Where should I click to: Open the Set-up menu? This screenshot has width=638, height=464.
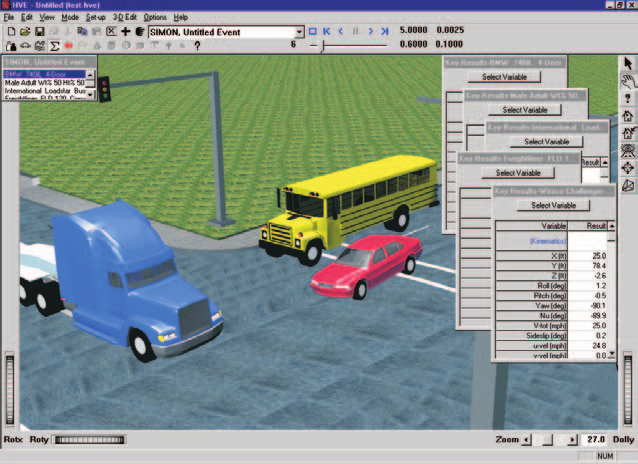[96, 17]
